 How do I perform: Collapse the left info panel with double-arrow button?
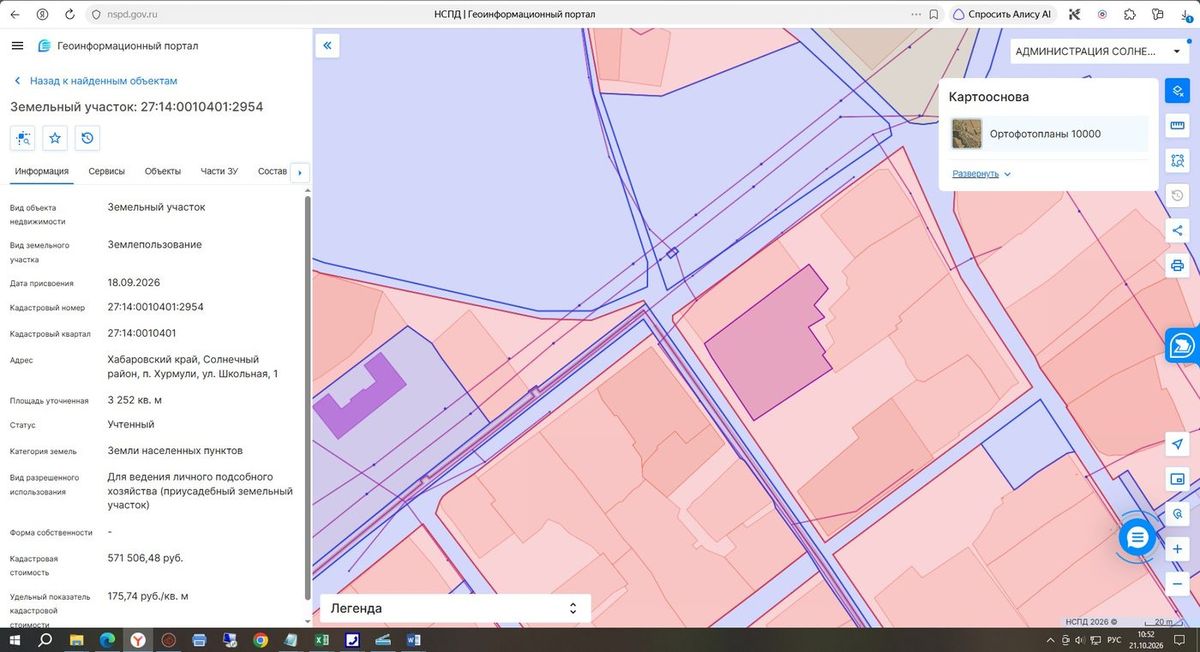(327, 46)
